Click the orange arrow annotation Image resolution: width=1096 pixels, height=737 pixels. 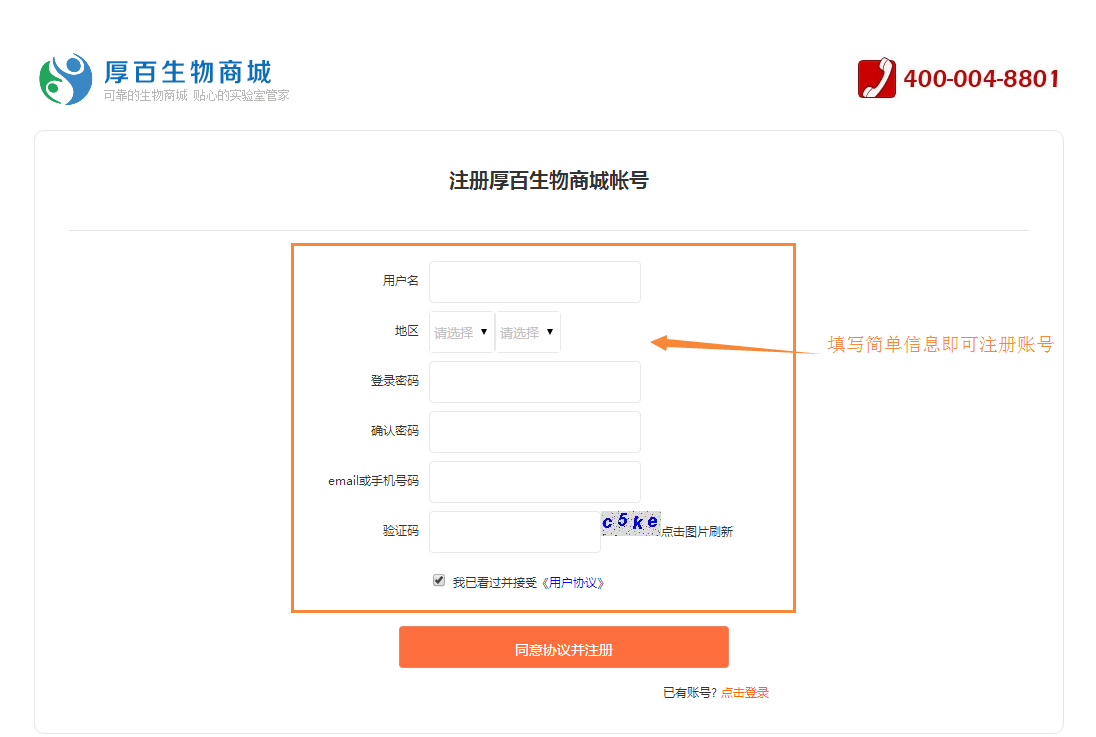point(735,345)
